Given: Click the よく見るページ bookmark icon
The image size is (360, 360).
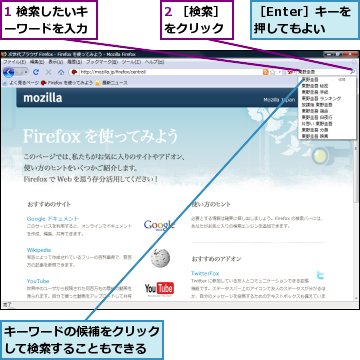Looking at the screenshot, I should coord(5,83).
